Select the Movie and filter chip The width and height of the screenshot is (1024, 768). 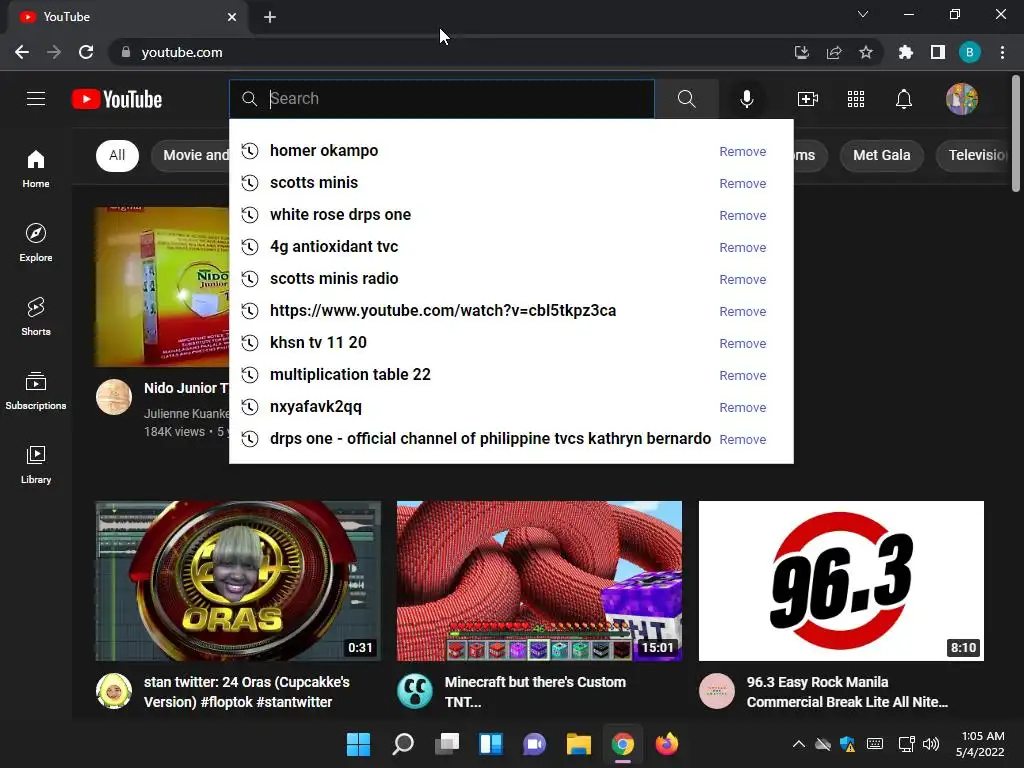[191, 155]
